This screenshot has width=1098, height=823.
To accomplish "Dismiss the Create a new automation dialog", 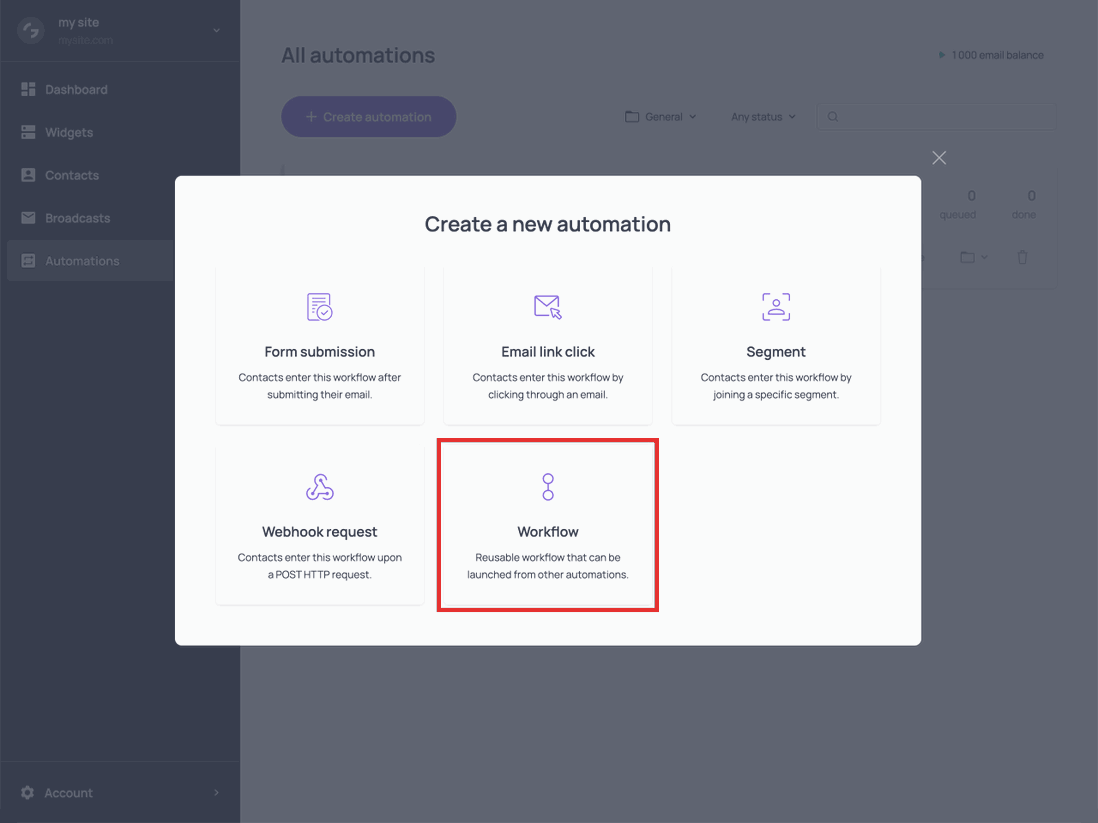I will click(938, 157).
